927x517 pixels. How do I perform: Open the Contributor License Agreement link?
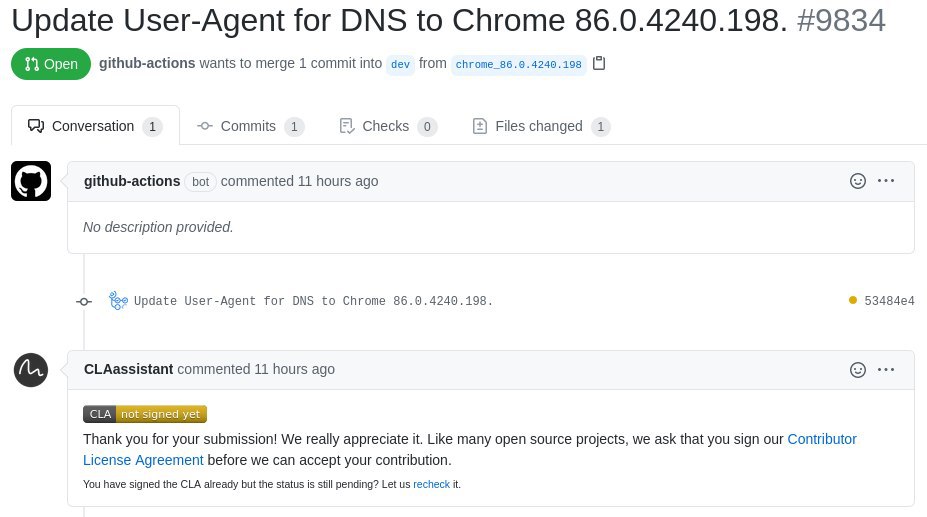(470, 450)
